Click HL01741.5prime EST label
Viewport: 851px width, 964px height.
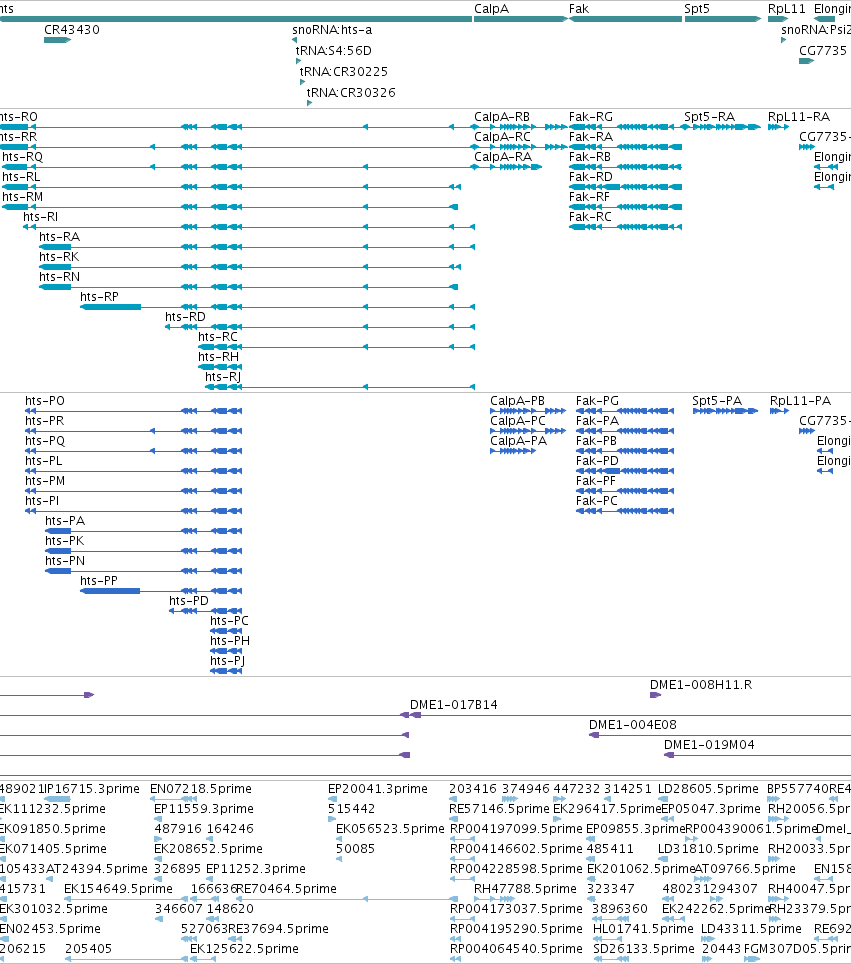point(643,929)
